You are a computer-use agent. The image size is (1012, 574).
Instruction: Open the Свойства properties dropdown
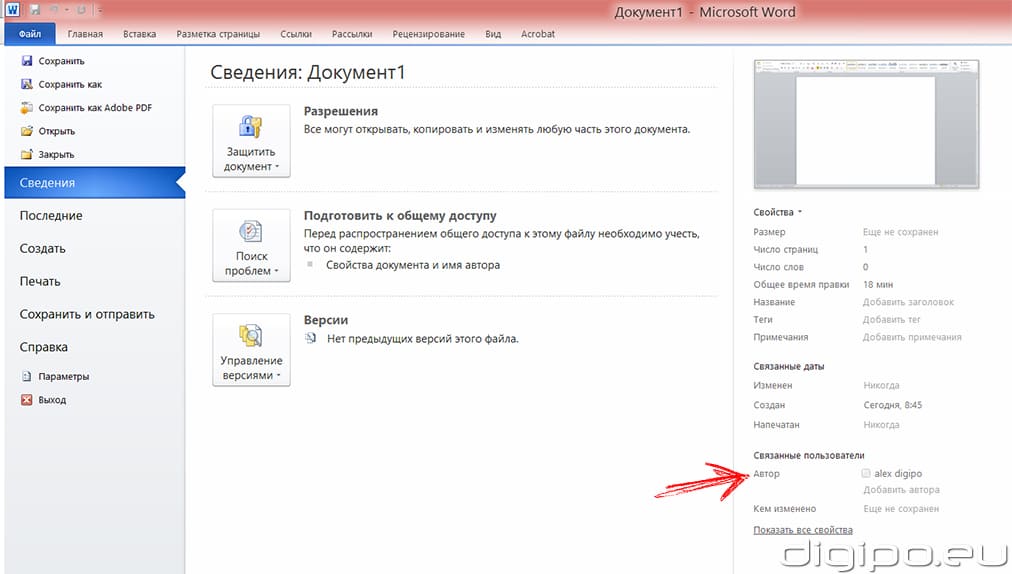click(778, 212)
